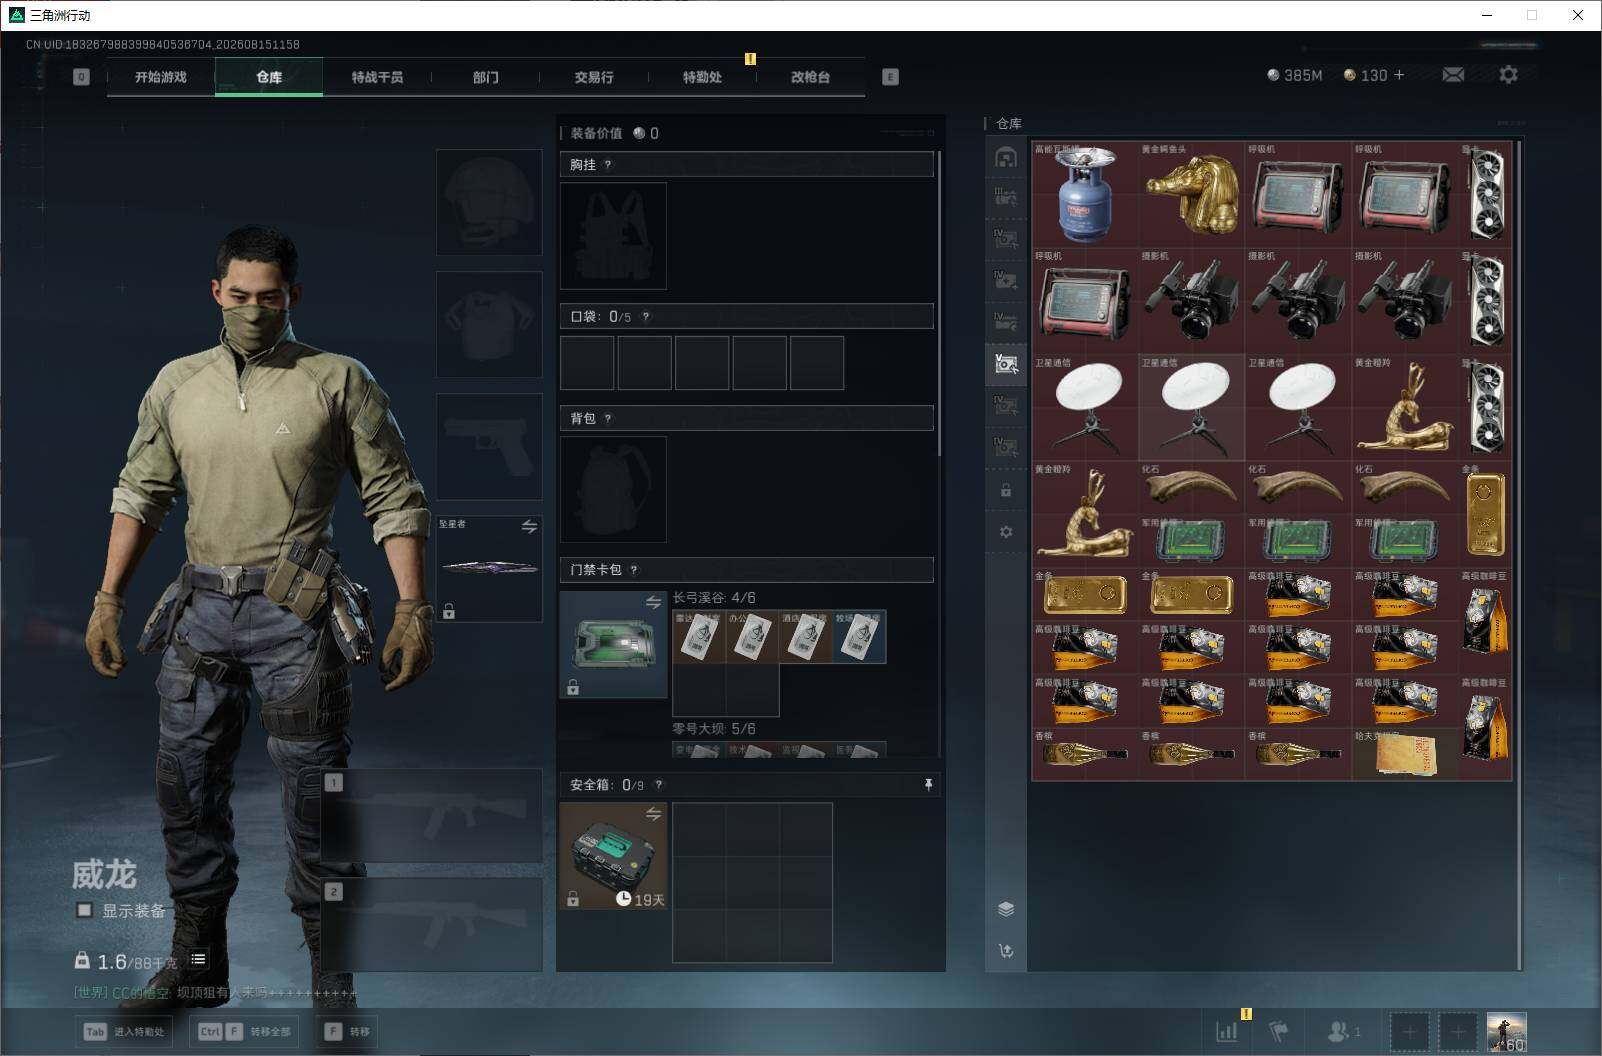Switch to the 仓库 tab
The width and height of the screenshot is (1602, 1056).
pos(269,77)
